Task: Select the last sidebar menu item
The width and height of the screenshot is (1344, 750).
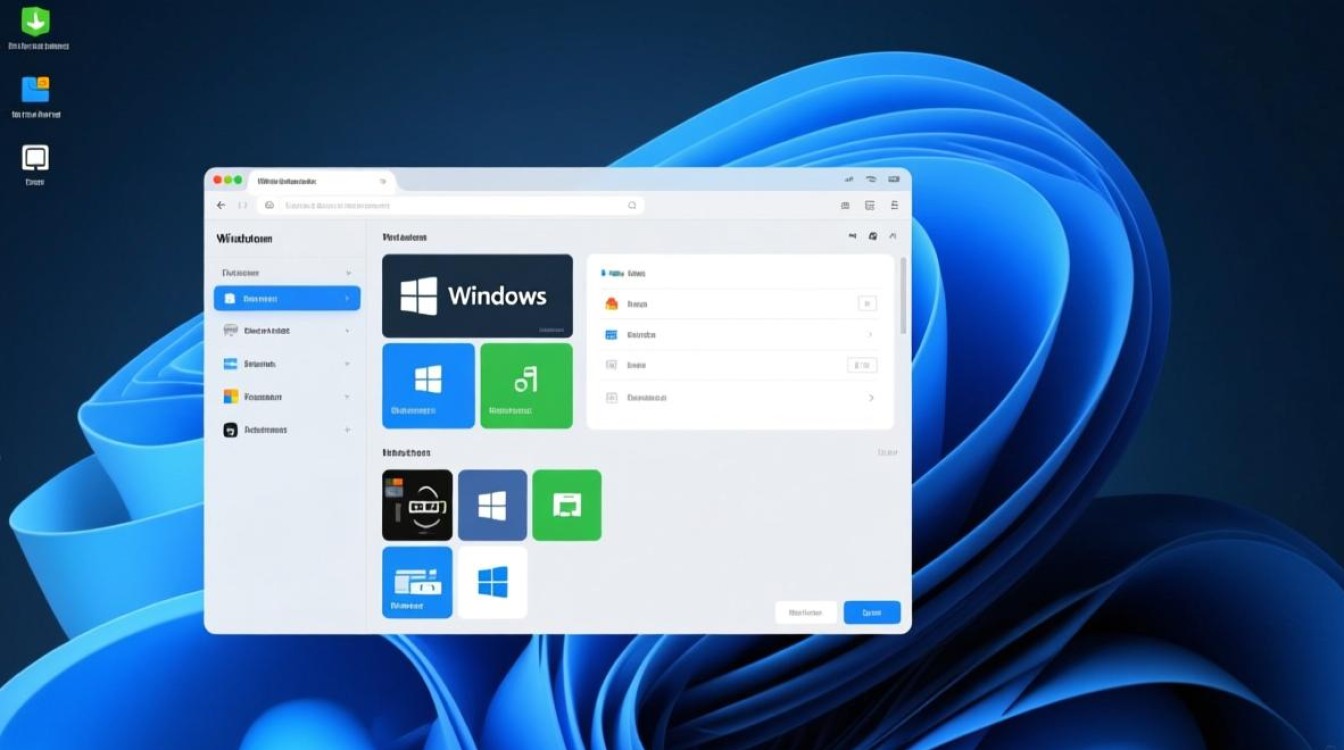Action: click(x=286, y=429)
